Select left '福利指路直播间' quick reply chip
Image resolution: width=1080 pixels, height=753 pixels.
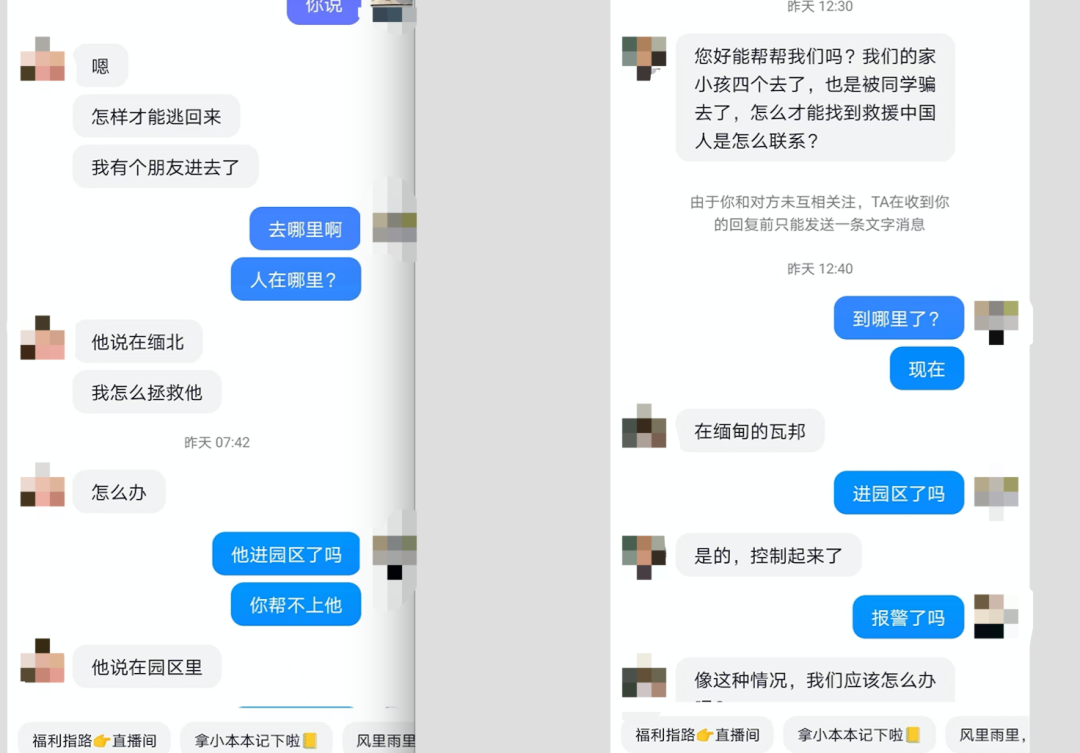94,740
